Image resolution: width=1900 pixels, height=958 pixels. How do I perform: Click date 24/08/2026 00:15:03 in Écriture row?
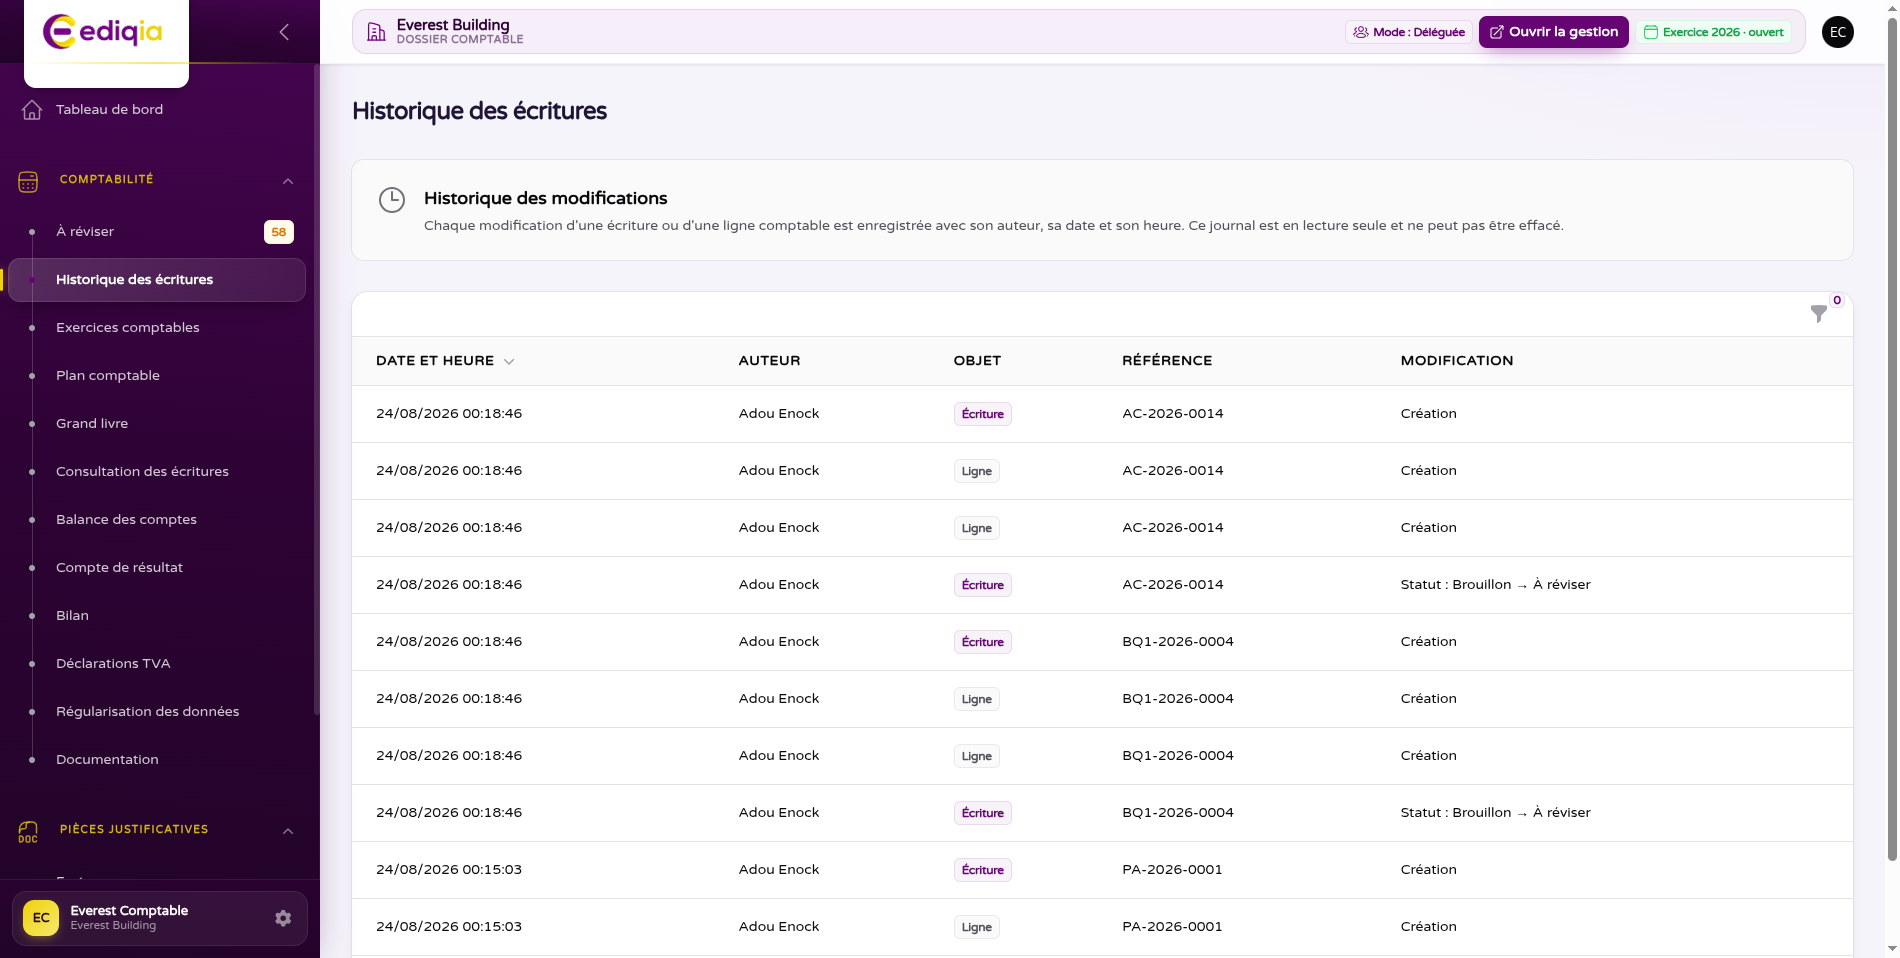449,870
